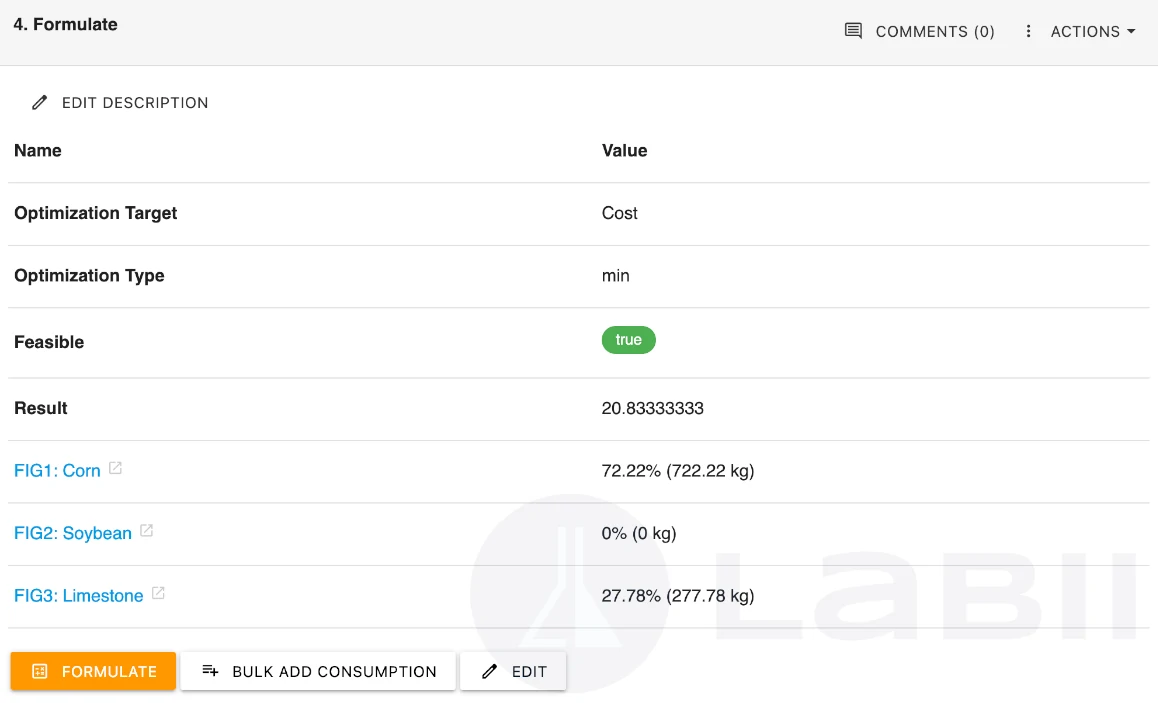Click the list-plus icon on BULK ADD CONSUMPTION
This screenshot has height=703, width=1158.
211,671
